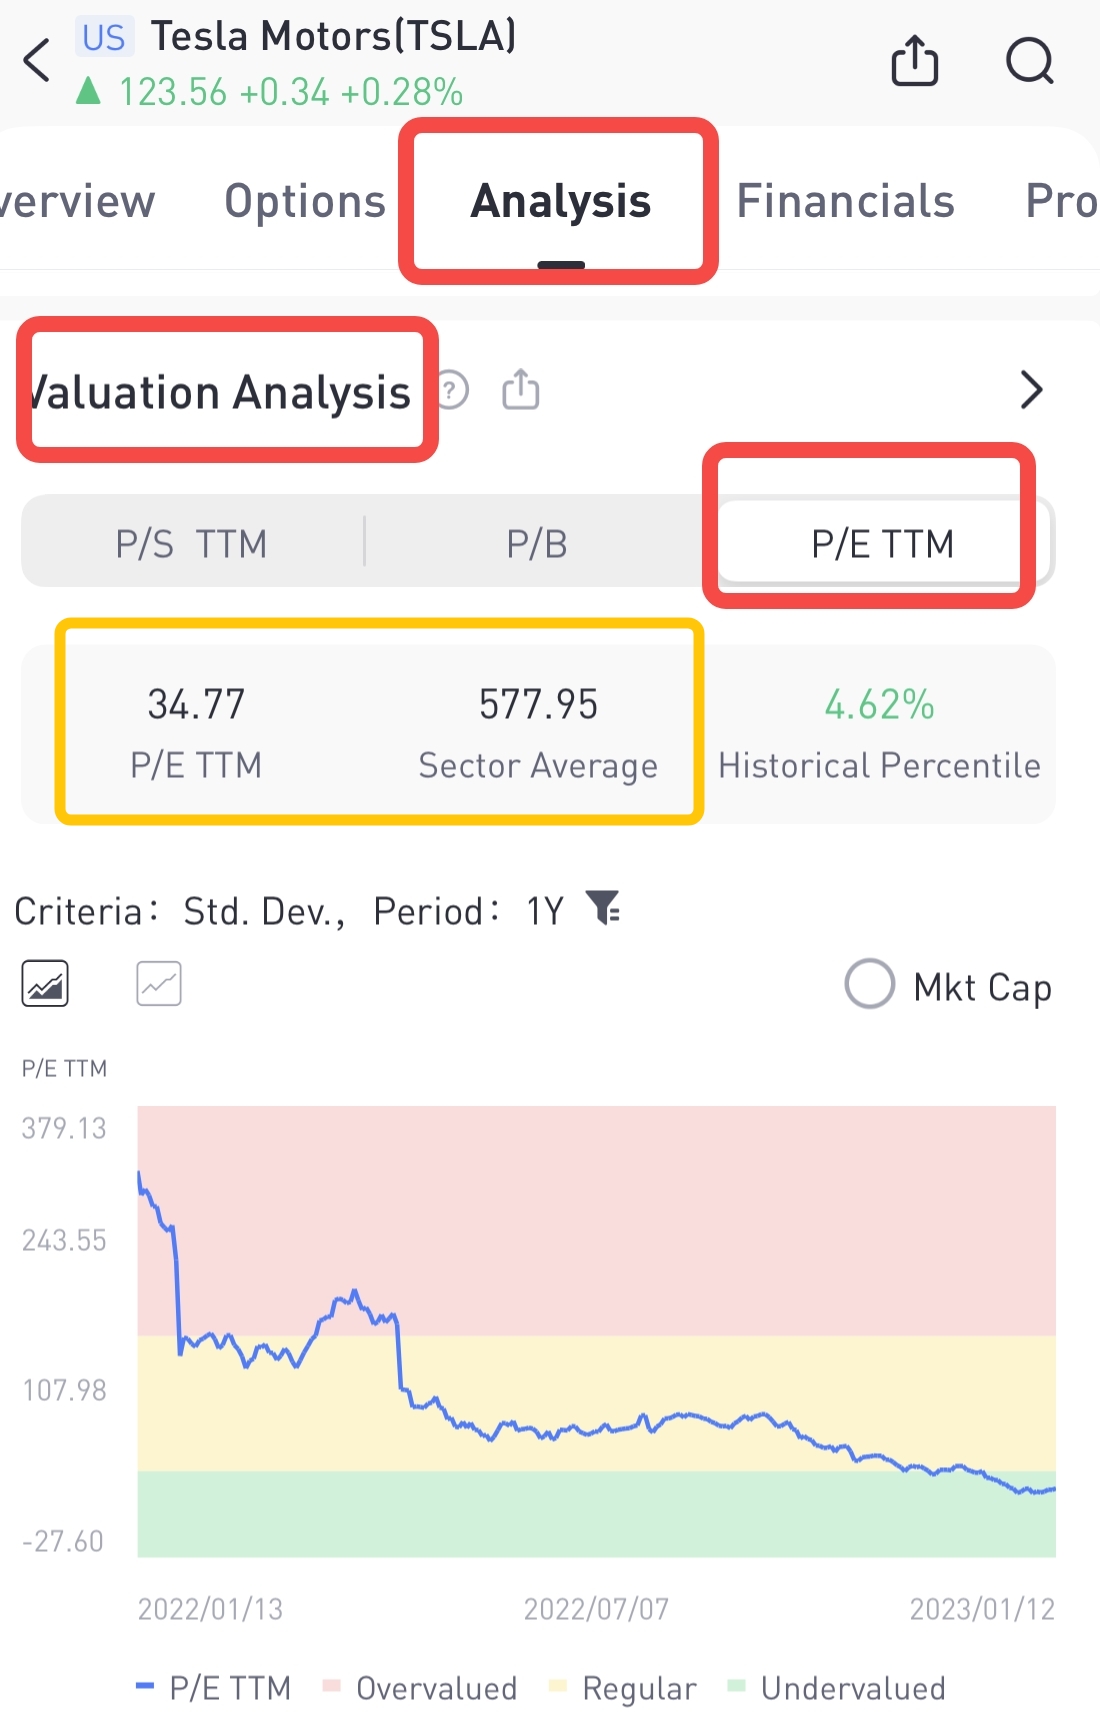Open the Financials tab
This screenshot has width=1100, height=1725.
coord(845,201)
